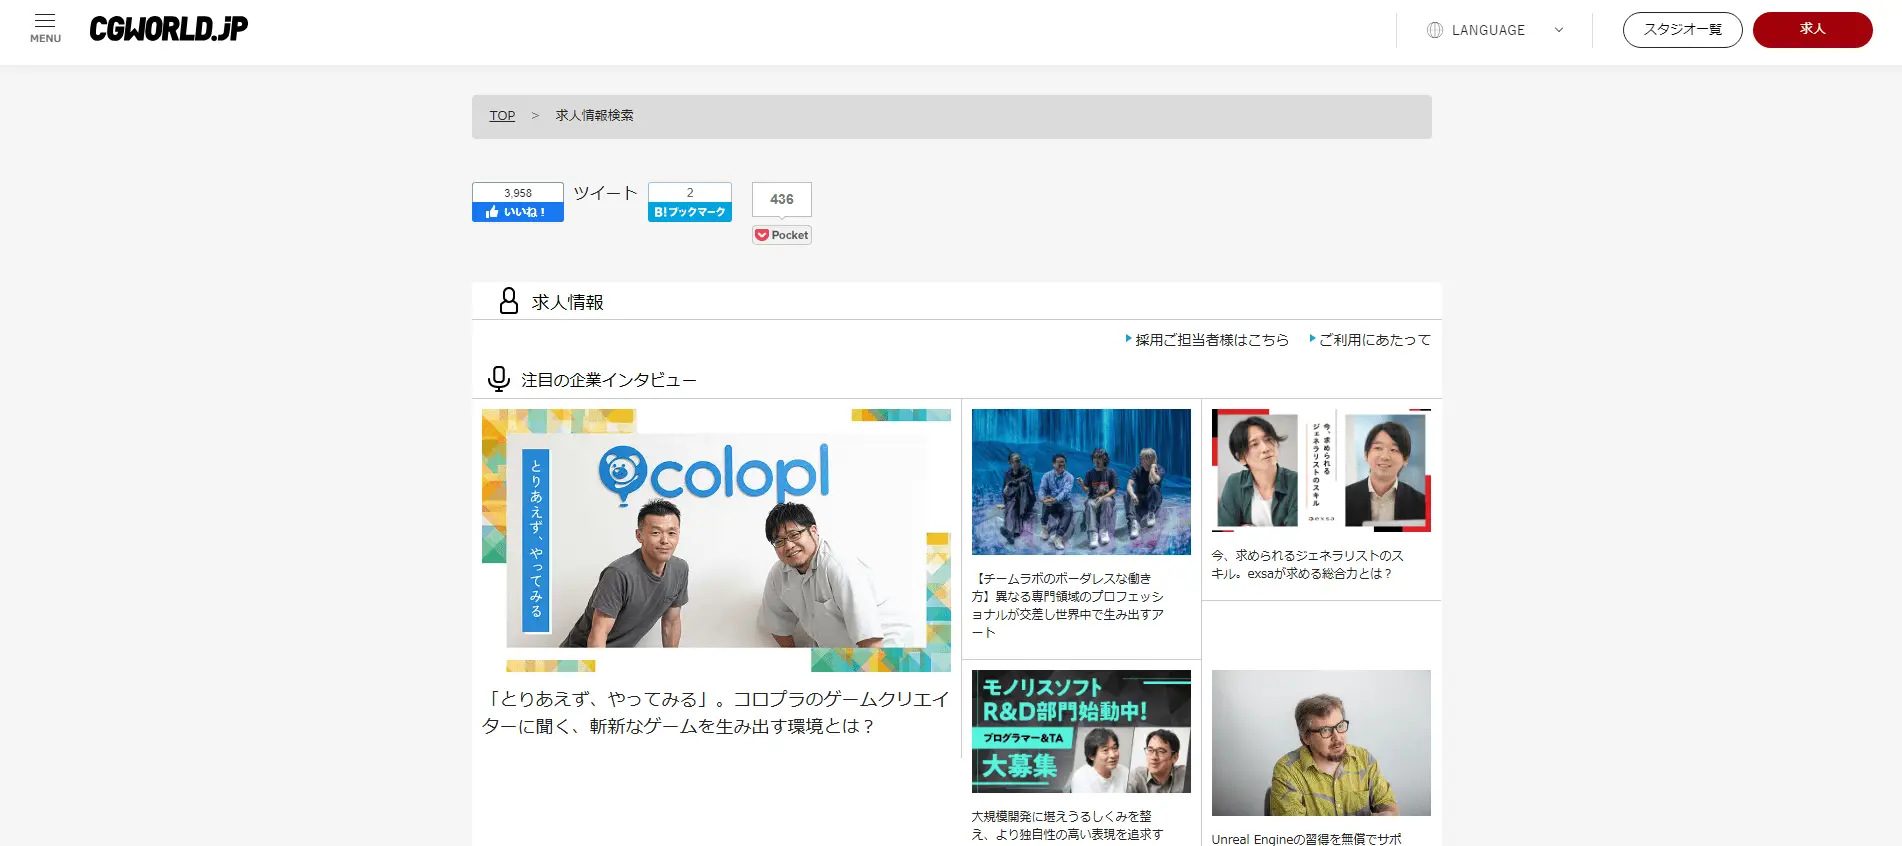
Task: Click the microphone icon beside 注目の企業インタビュー
Action: coord(498,379)
